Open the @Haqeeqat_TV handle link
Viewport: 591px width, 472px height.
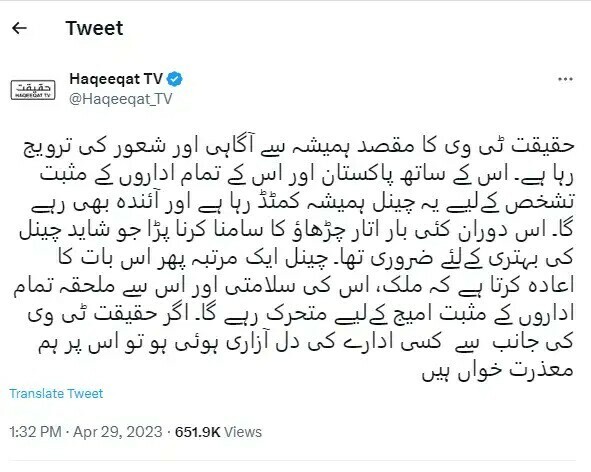tap(121, 99)
